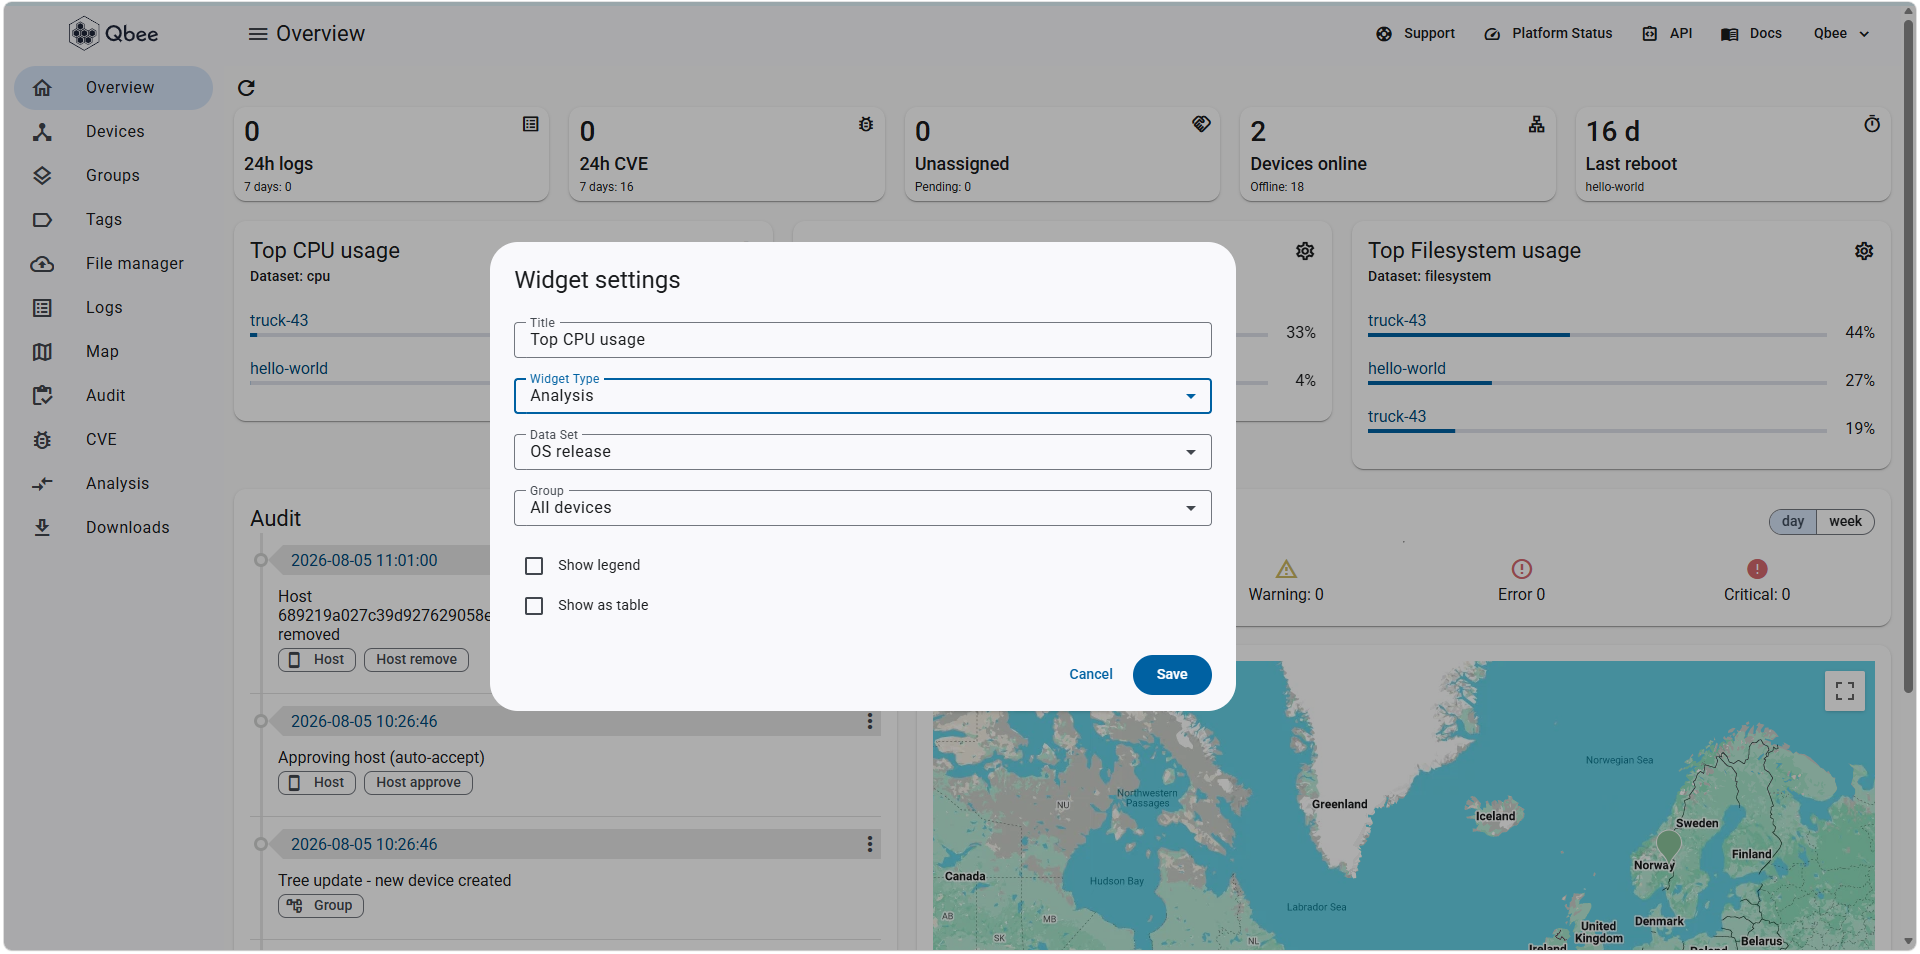Open the Widget Type dropdown
This screenshot has width=1920, height=954.
tap(863, 396)
